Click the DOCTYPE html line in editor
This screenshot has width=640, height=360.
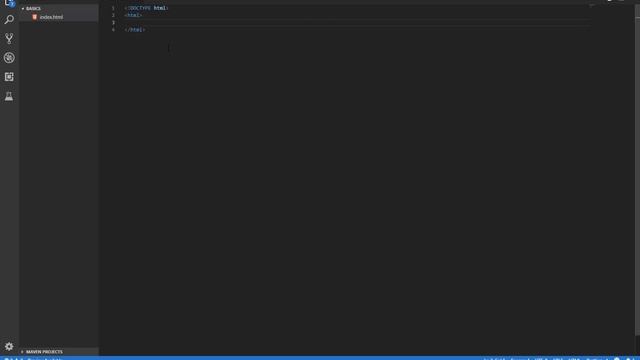[x=146, y=8]
